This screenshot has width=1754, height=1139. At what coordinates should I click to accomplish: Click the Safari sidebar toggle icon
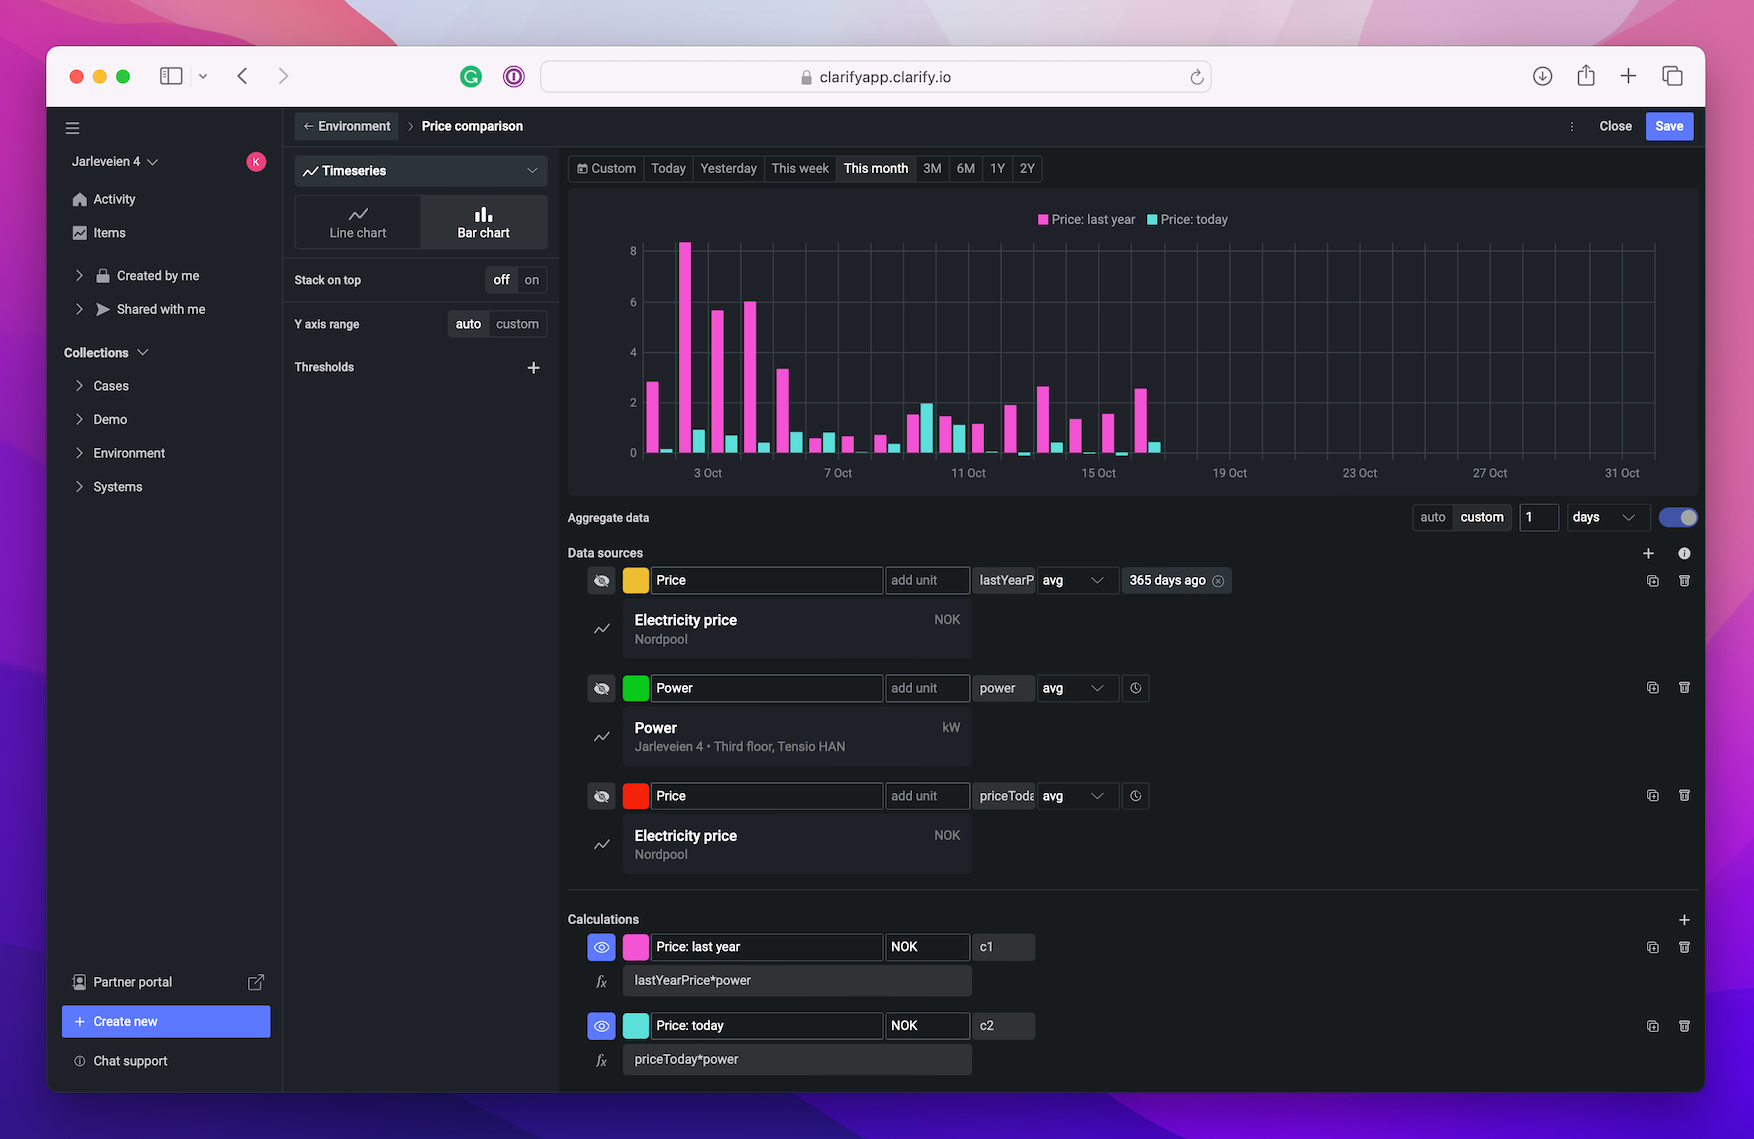[171, 76]
